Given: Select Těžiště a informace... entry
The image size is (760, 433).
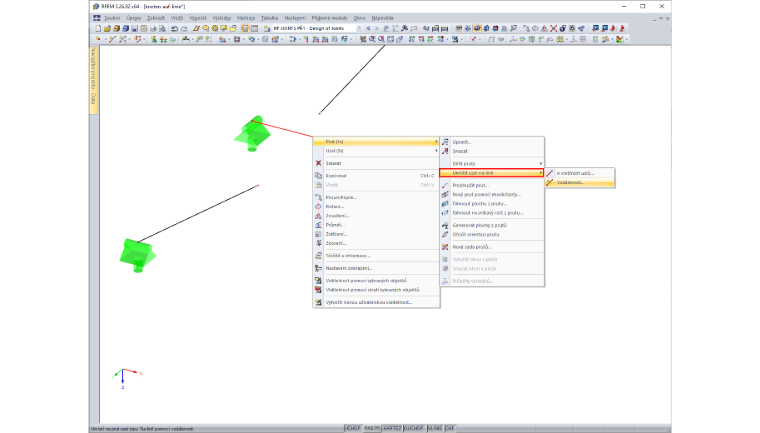Looking at the screenshot, I should (x=376, y=256).
